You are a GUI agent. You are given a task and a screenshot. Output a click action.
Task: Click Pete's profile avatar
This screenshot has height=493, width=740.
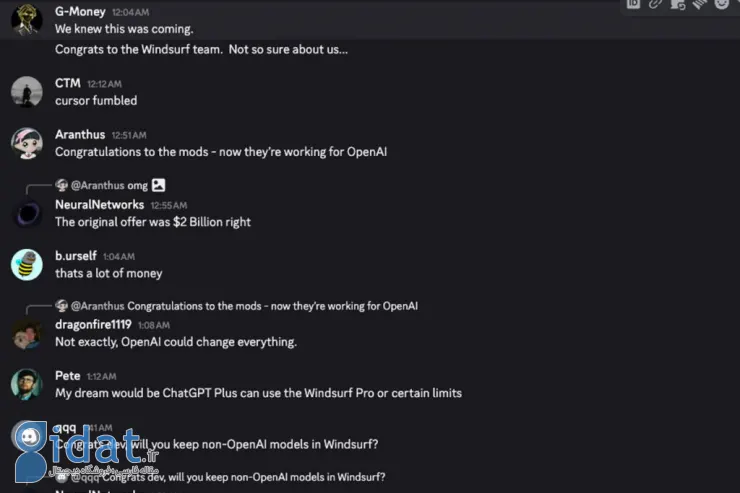coord(27,384)
